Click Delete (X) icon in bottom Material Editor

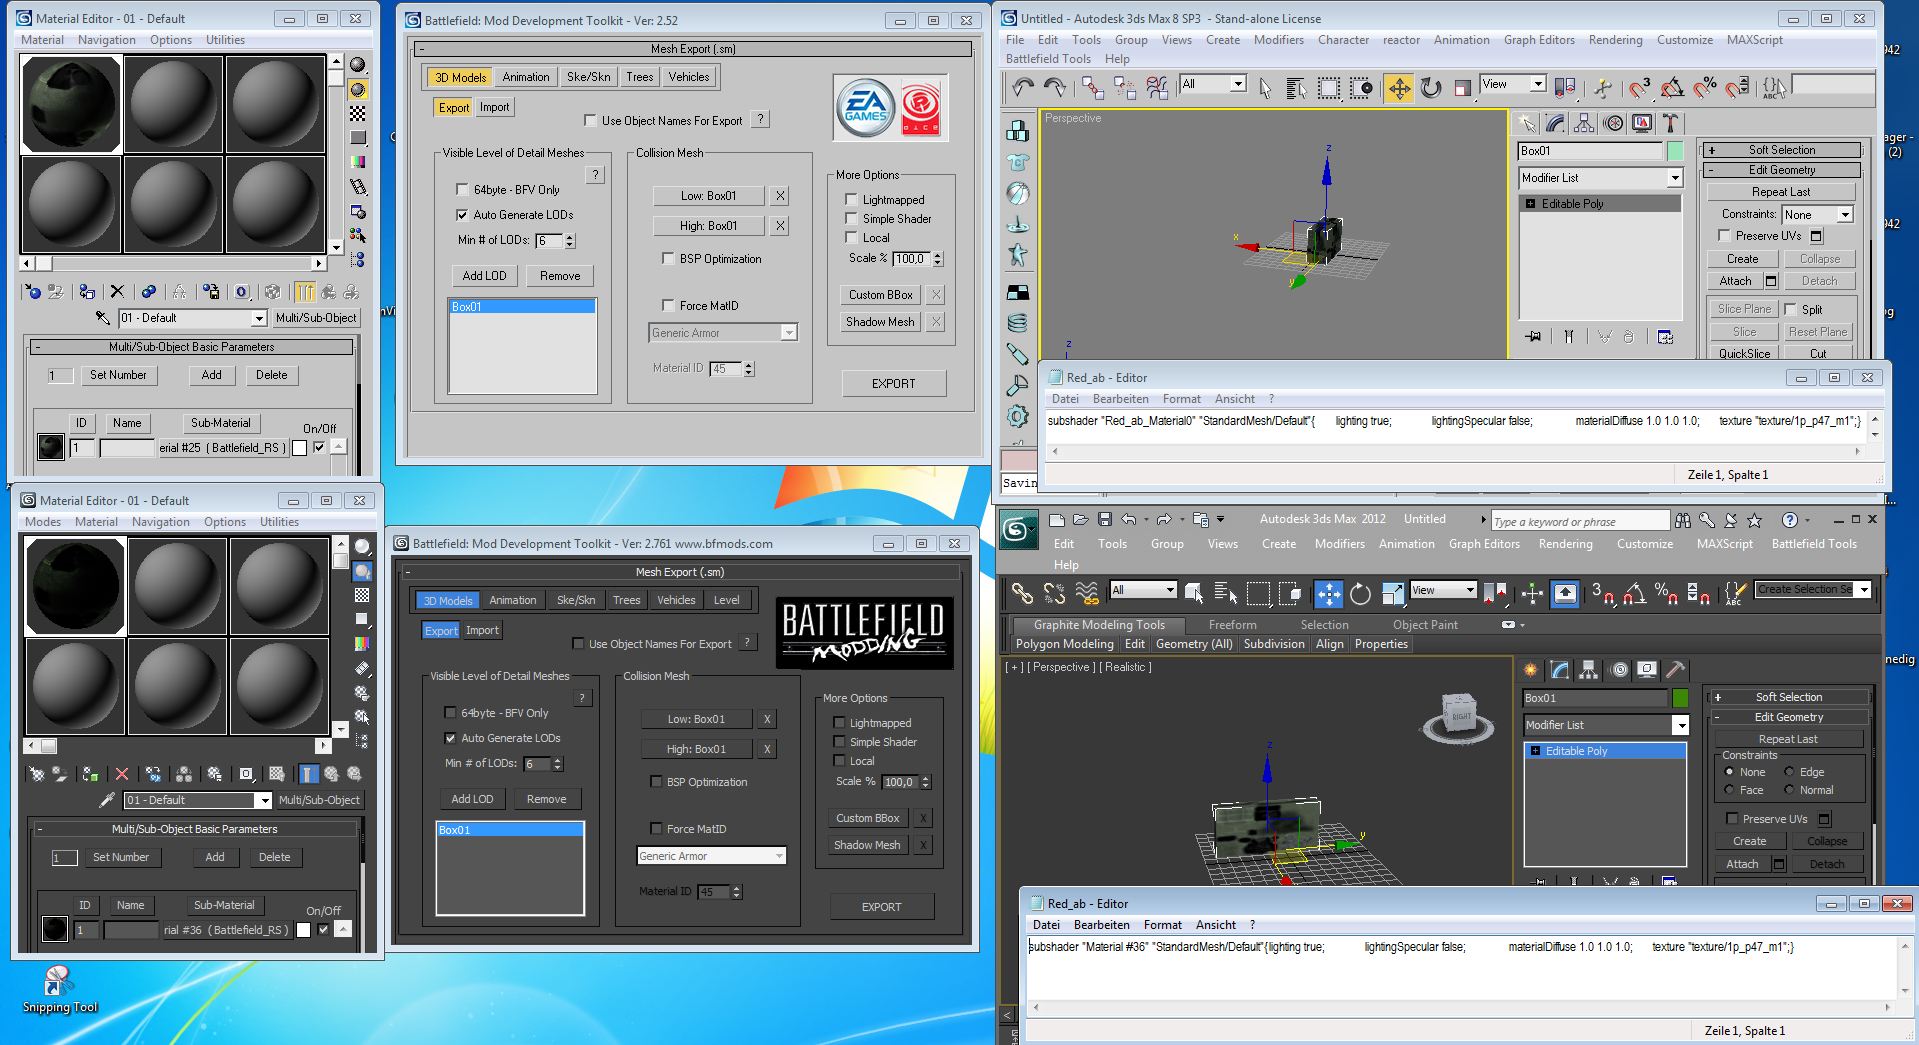(x=122, y=774)
